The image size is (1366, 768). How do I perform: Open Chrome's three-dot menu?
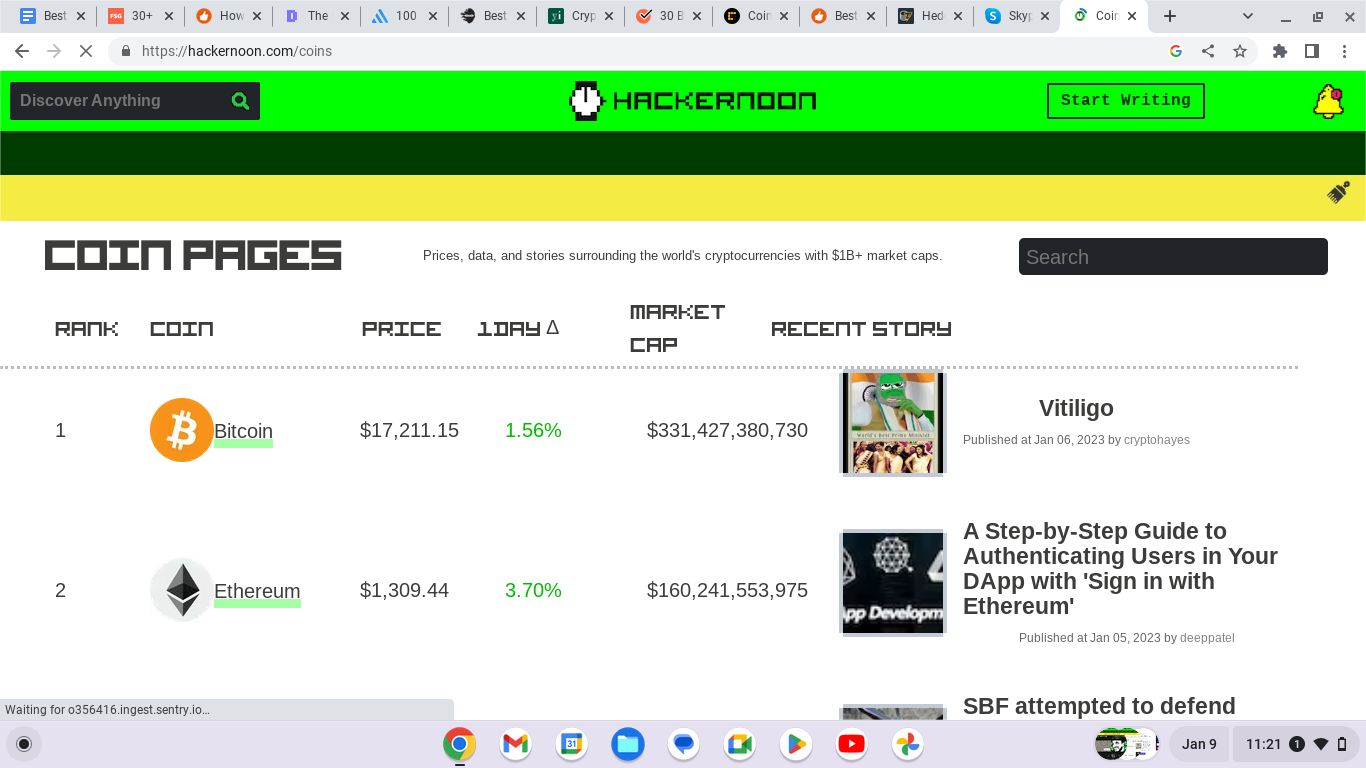coord(1344,50)
